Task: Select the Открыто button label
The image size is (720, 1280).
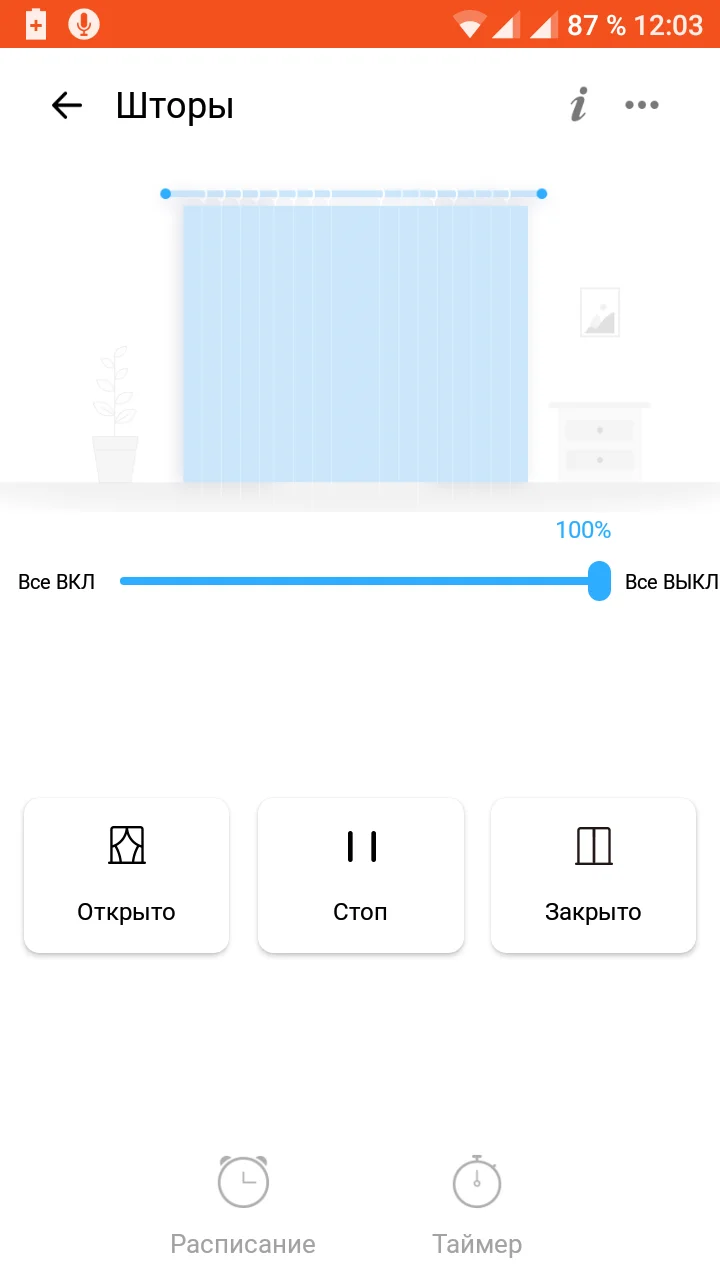Action: point(127,912)
